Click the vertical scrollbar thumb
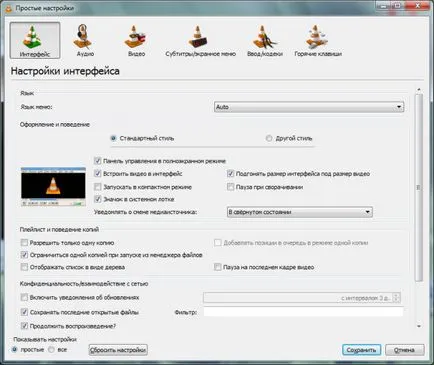The image size is (434, 365). (419, 188)
